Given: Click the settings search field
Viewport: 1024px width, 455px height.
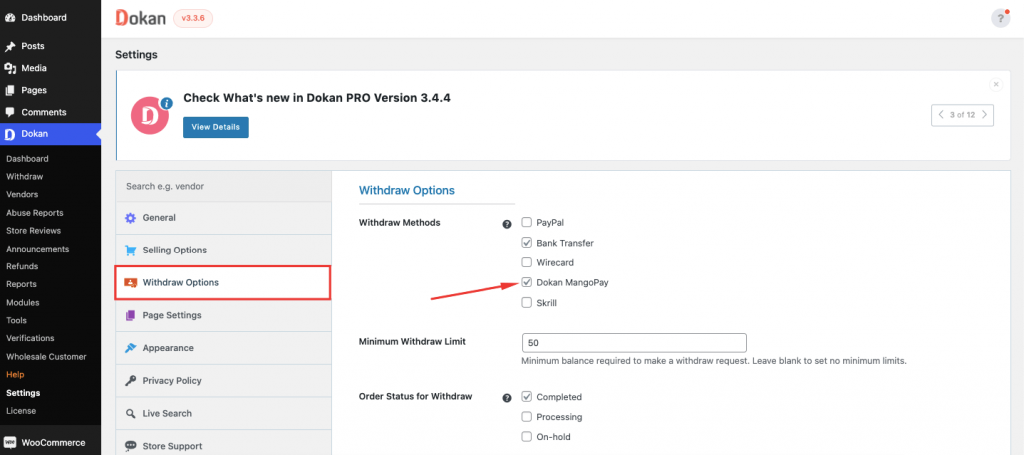Looking at the screenshot, I should click(223, 186).
